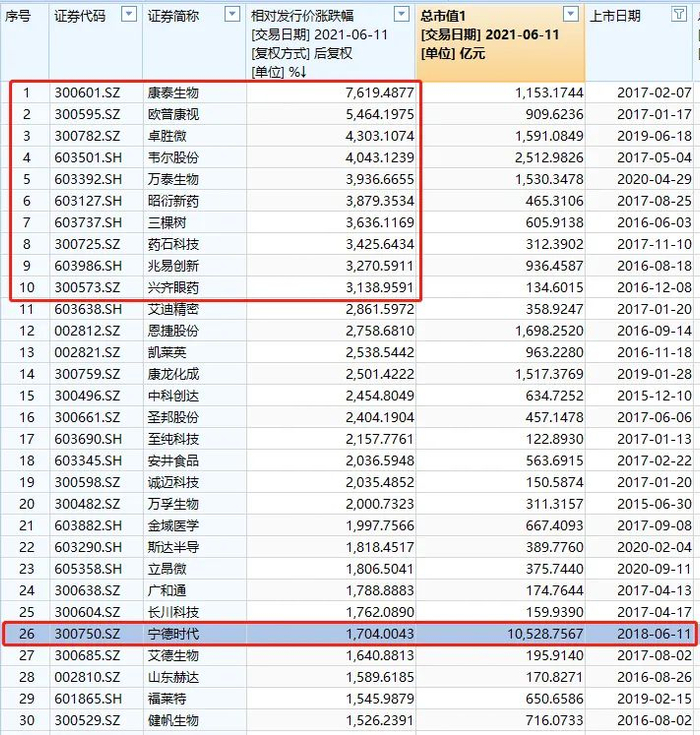Select stock code 300750.SZ
The width and height of the screenshot is (700, 735).
click(87, 634)
